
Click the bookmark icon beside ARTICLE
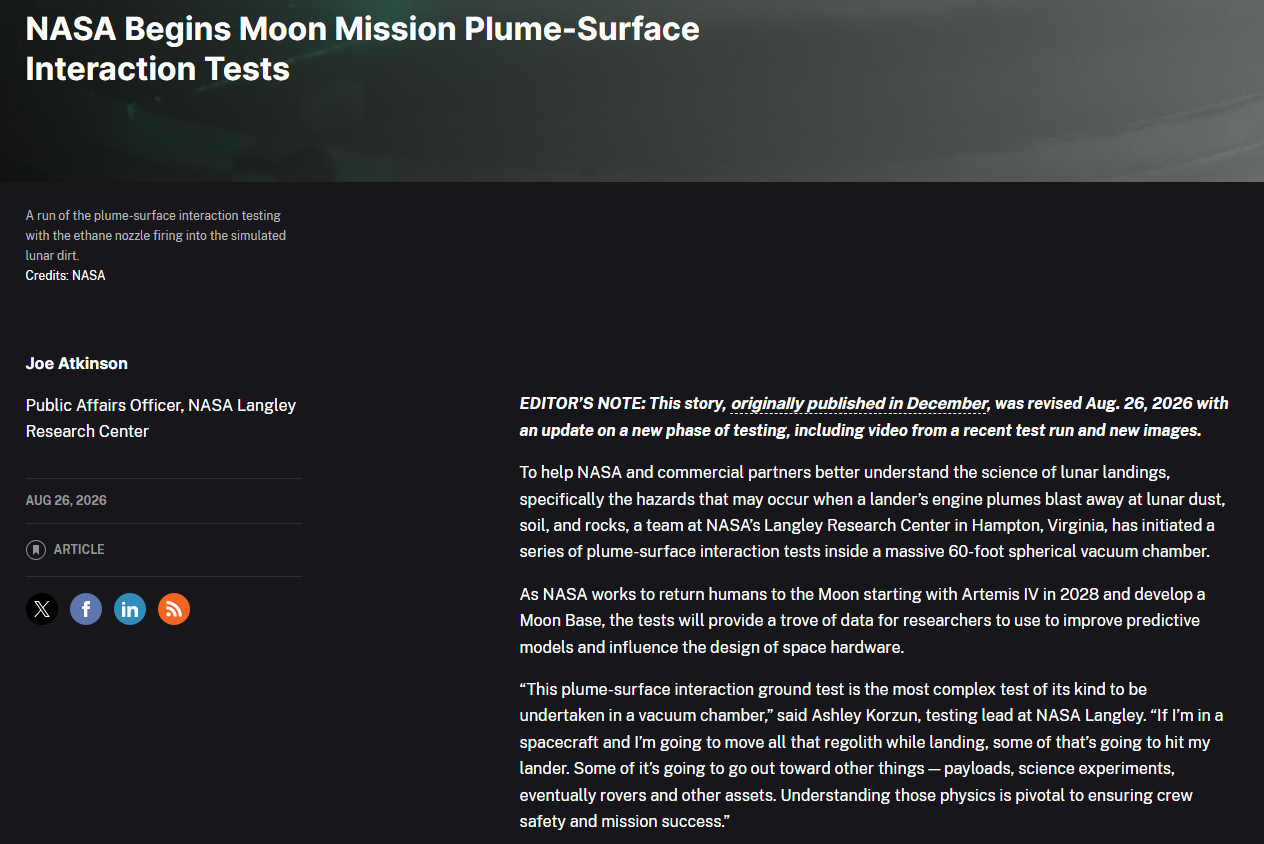[36, 550]
